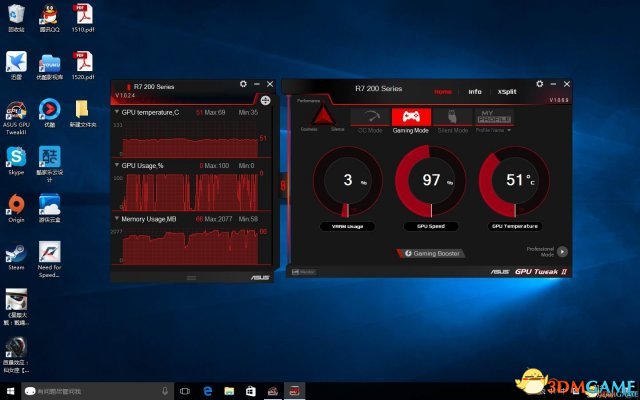Switch to OC Mode gauge icon

click(x=370, y=117)
